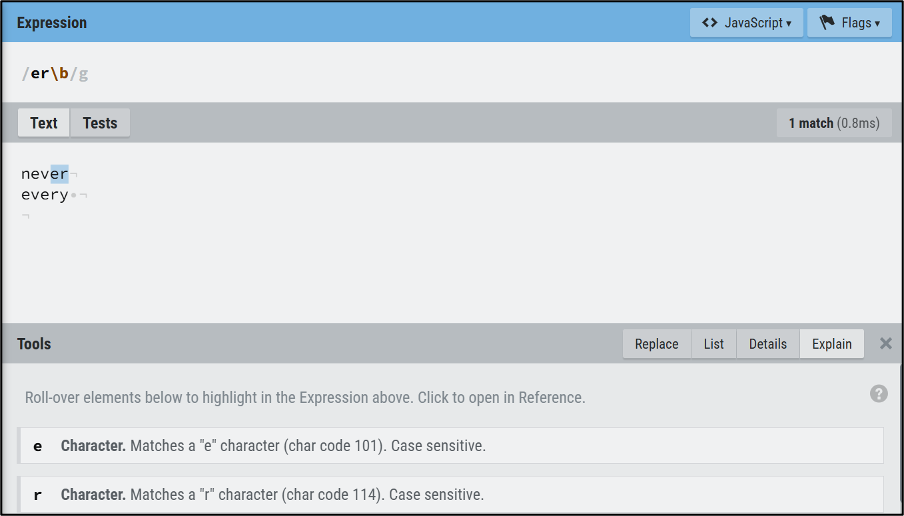The image size is (904, 516).
Task: Open the Flags dropdown menu
Action: (849, 23)
